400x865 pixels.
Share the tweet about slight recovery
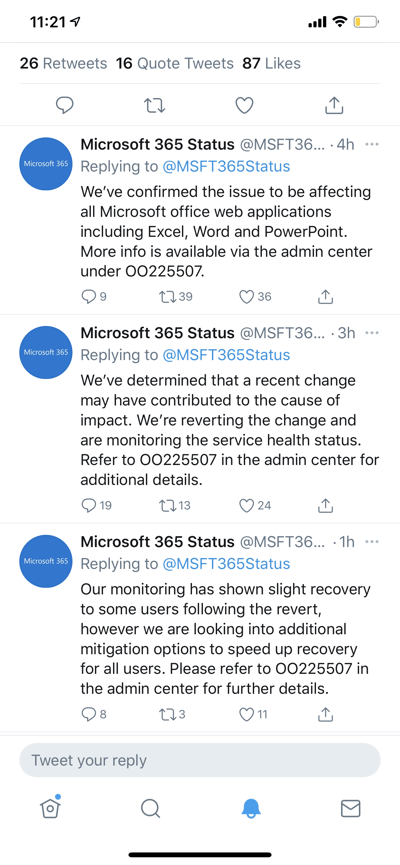326,714
